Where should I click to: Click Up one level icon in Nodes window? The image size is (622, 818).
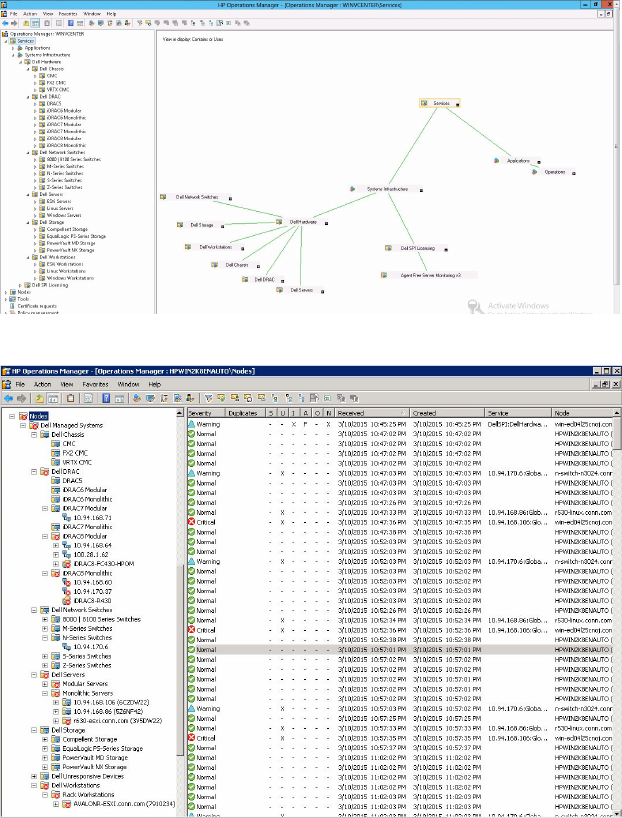pos(40,399)
